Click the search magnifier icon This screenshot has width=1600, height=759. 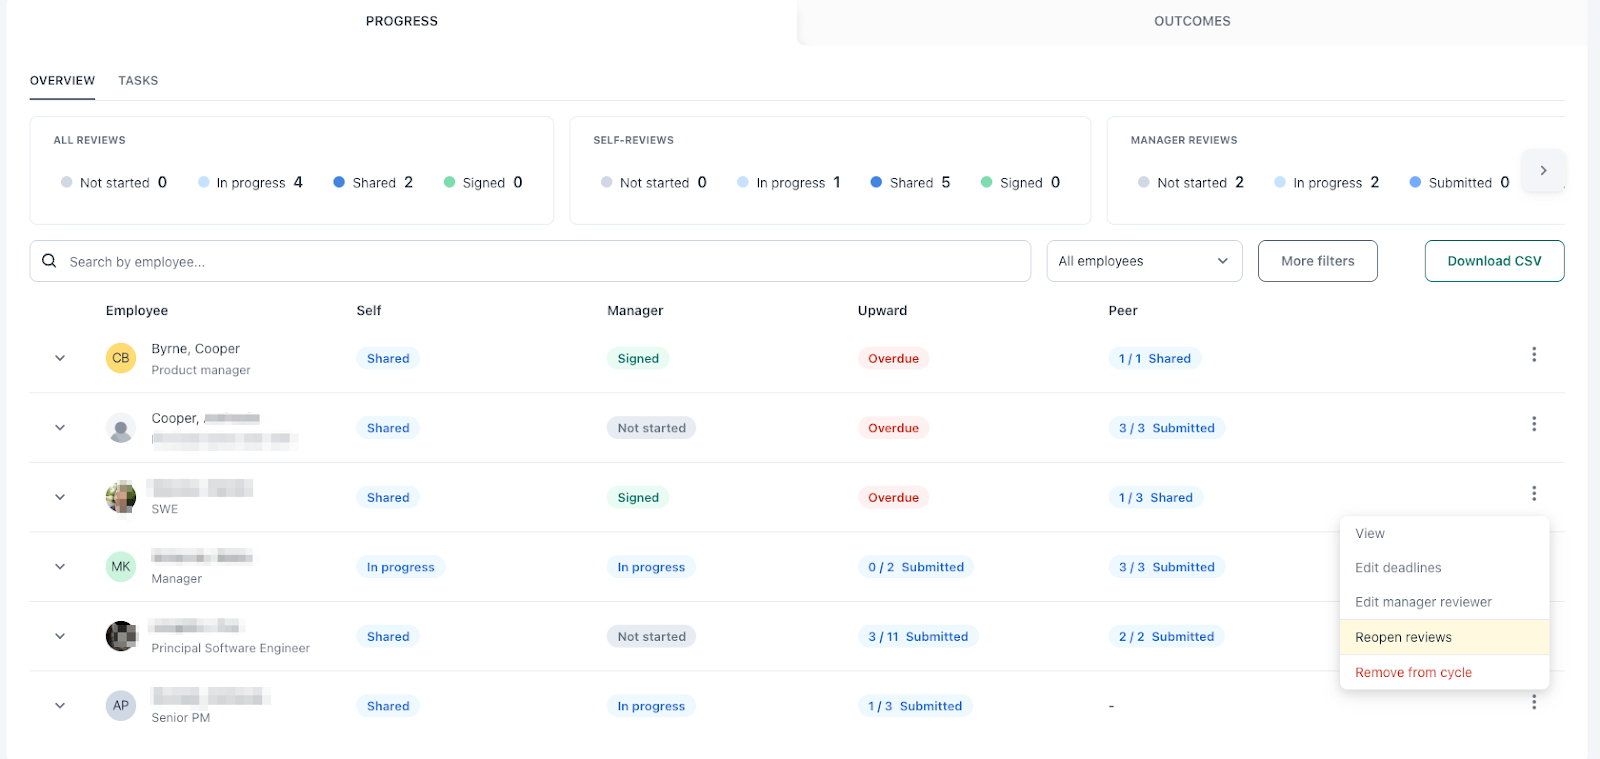coord(49,261)
